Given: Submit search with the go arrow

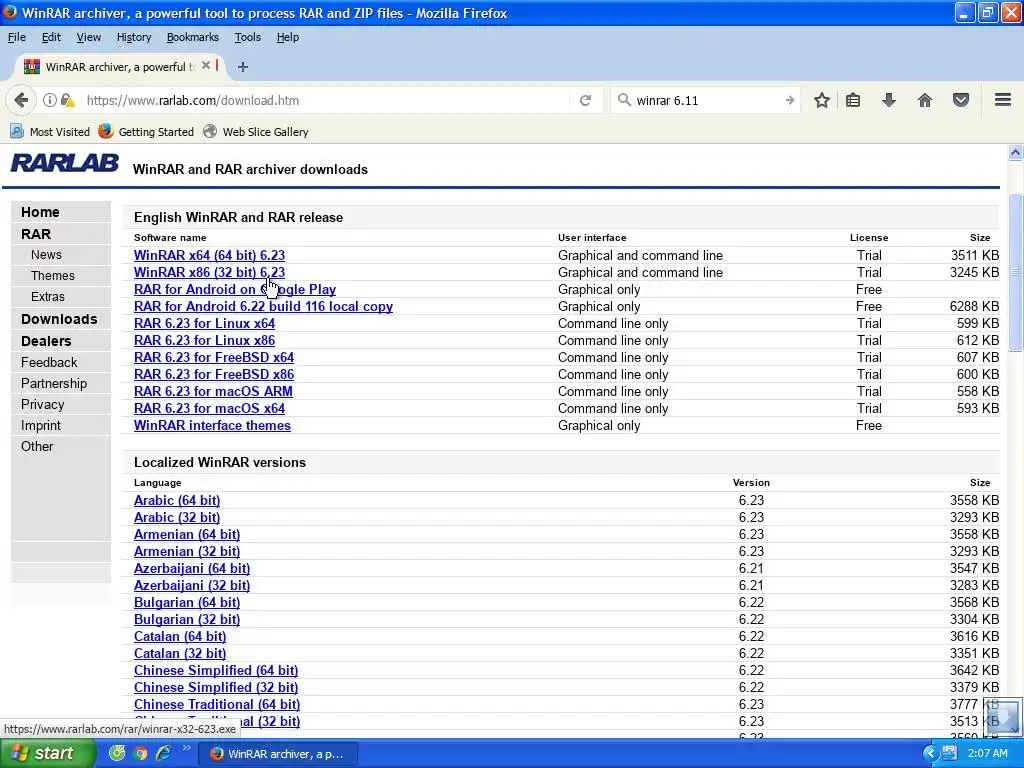Looking at the screenshot, I should [790, 100].
